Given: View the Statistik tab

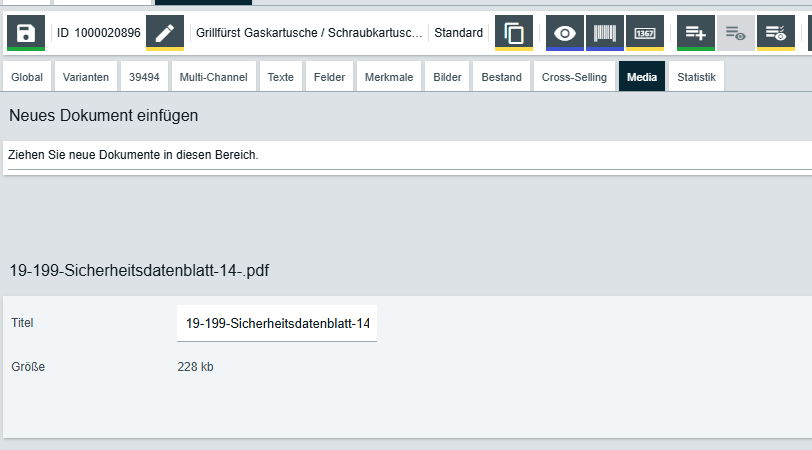Looking at the screenshot, I should 696,77.
